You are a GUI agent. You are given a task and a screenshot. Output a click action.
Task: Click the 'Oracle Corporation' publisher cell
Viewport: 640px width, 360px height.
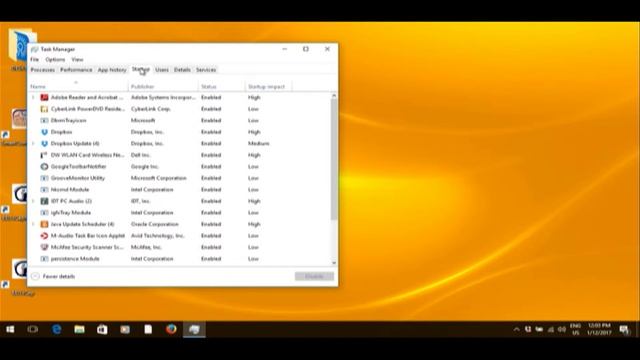154,224
